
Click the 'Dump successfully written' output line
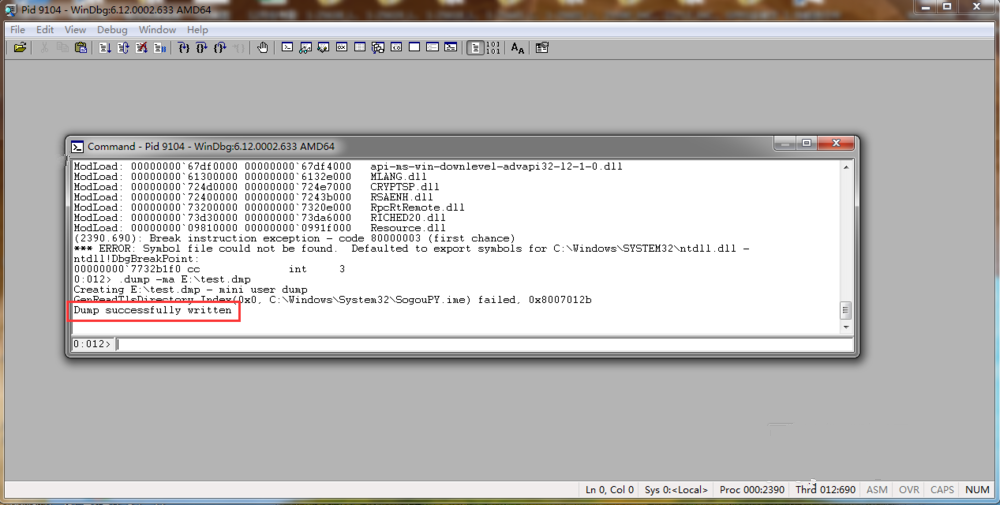(152, 310)
